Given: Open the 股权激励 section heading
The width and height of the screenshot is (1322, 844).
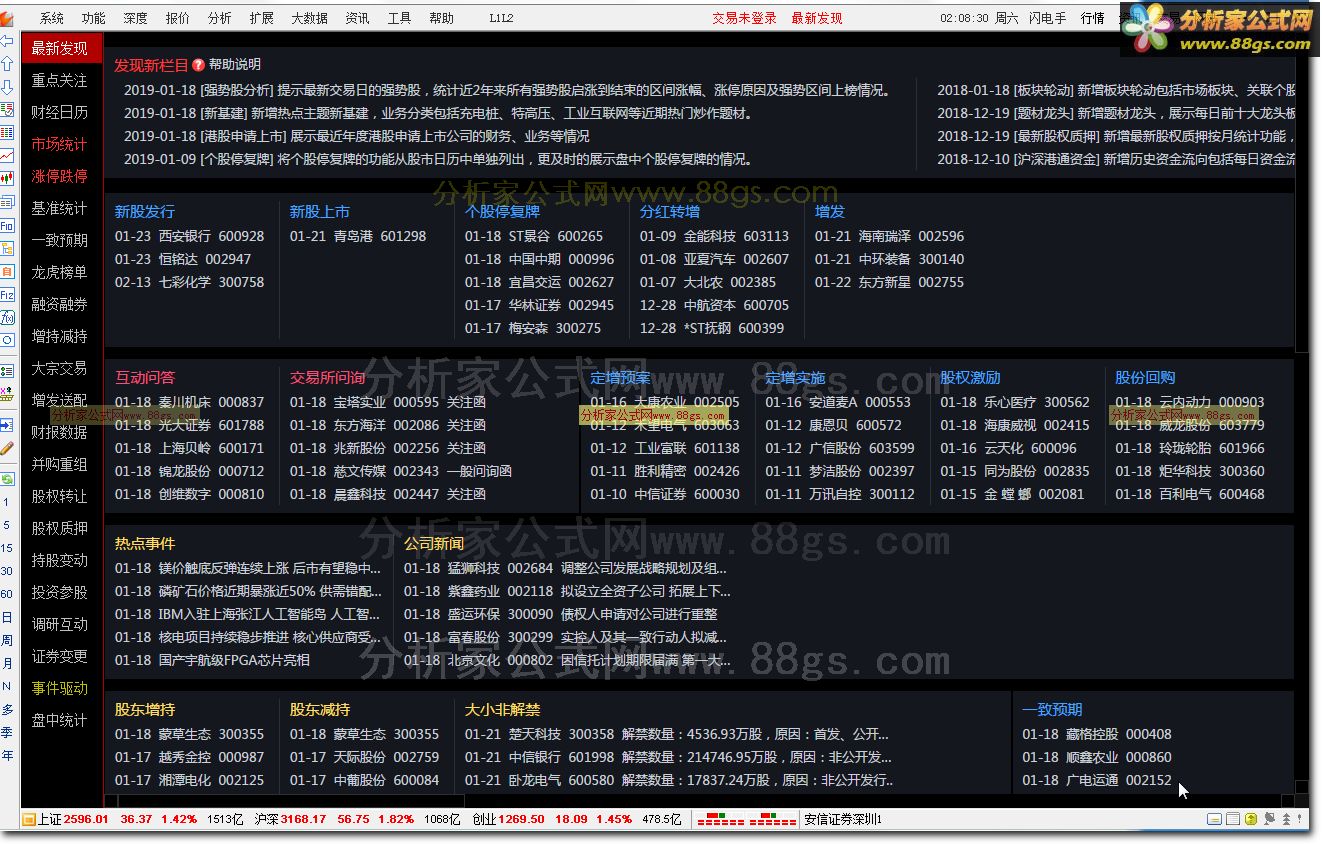Looking at the screenshot, I should [x=970, y=377].
